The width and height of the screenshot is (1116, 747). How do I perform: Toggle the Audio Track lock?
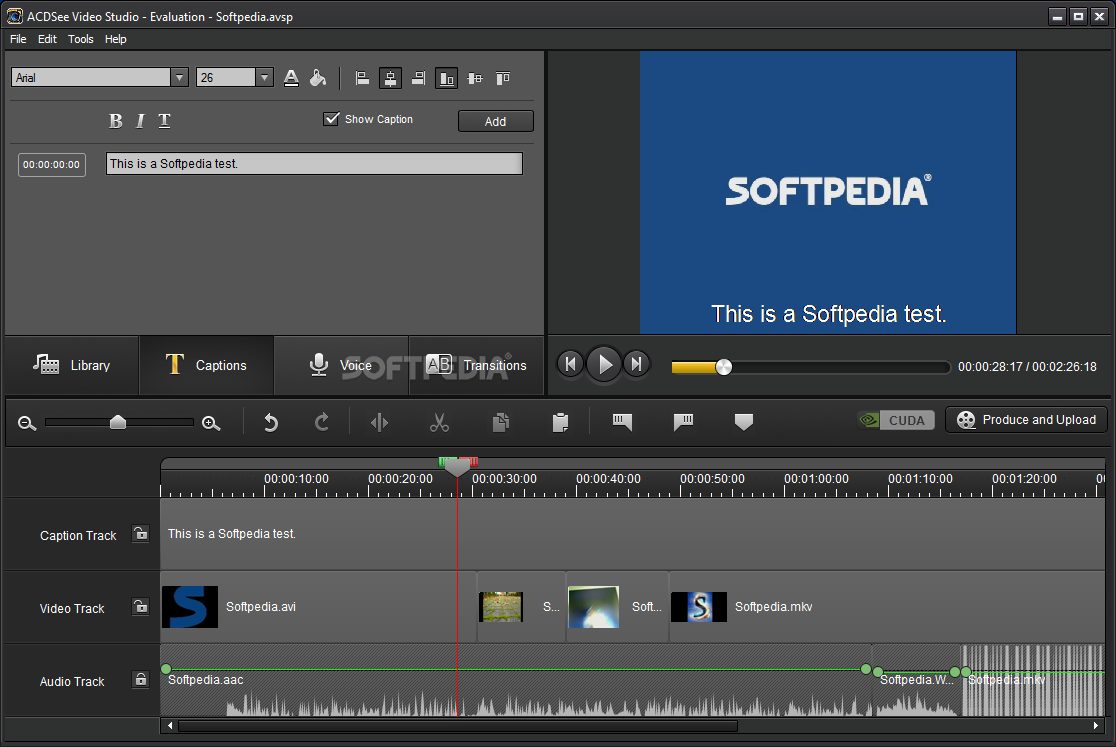tap(141, 679)
